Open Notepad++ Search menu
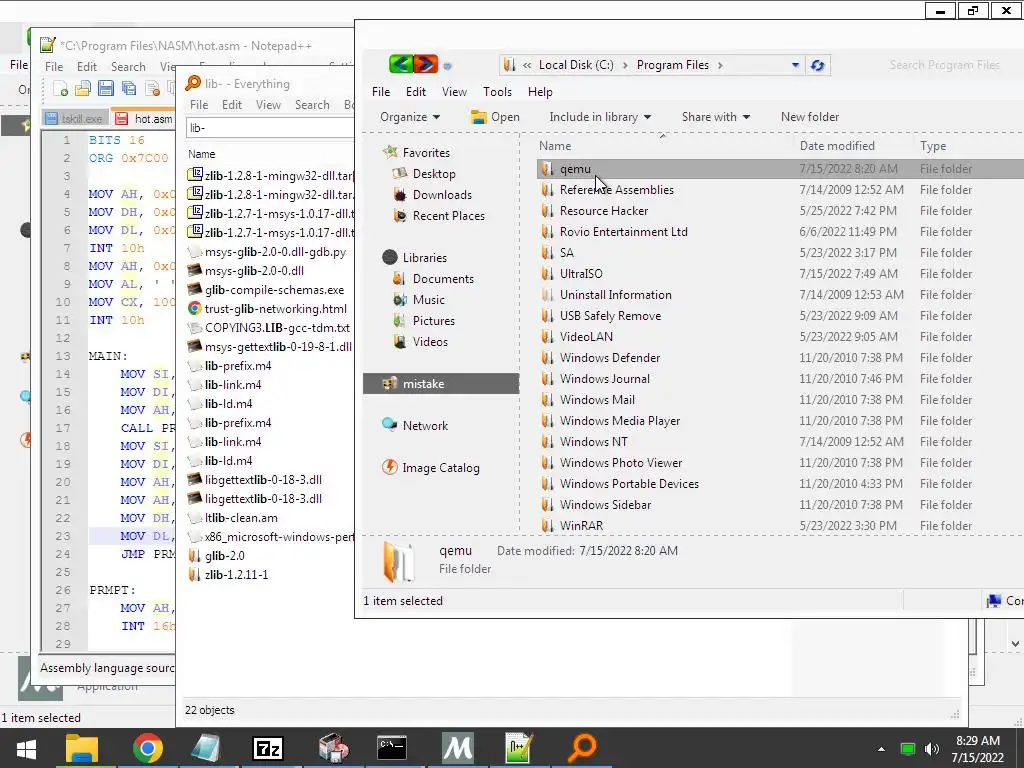This screenshot has height=768, width=1024. pyautogui.click(x=128, y=67)
